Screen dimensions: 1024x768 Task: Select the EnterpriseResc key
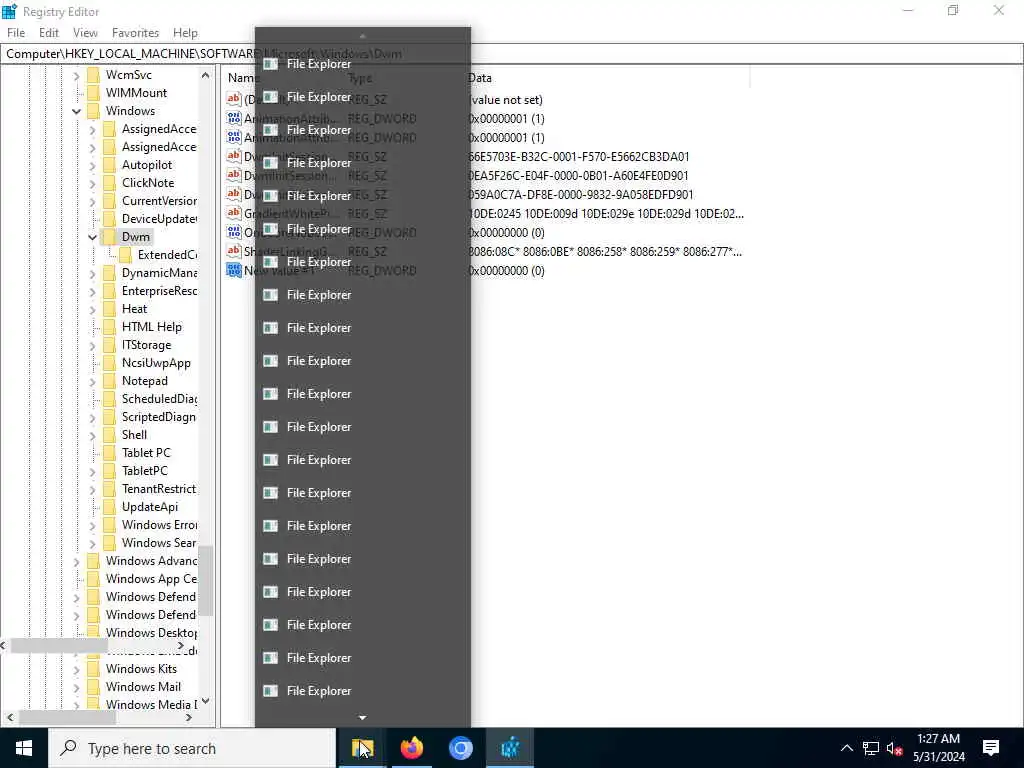[x=159, y=291]
